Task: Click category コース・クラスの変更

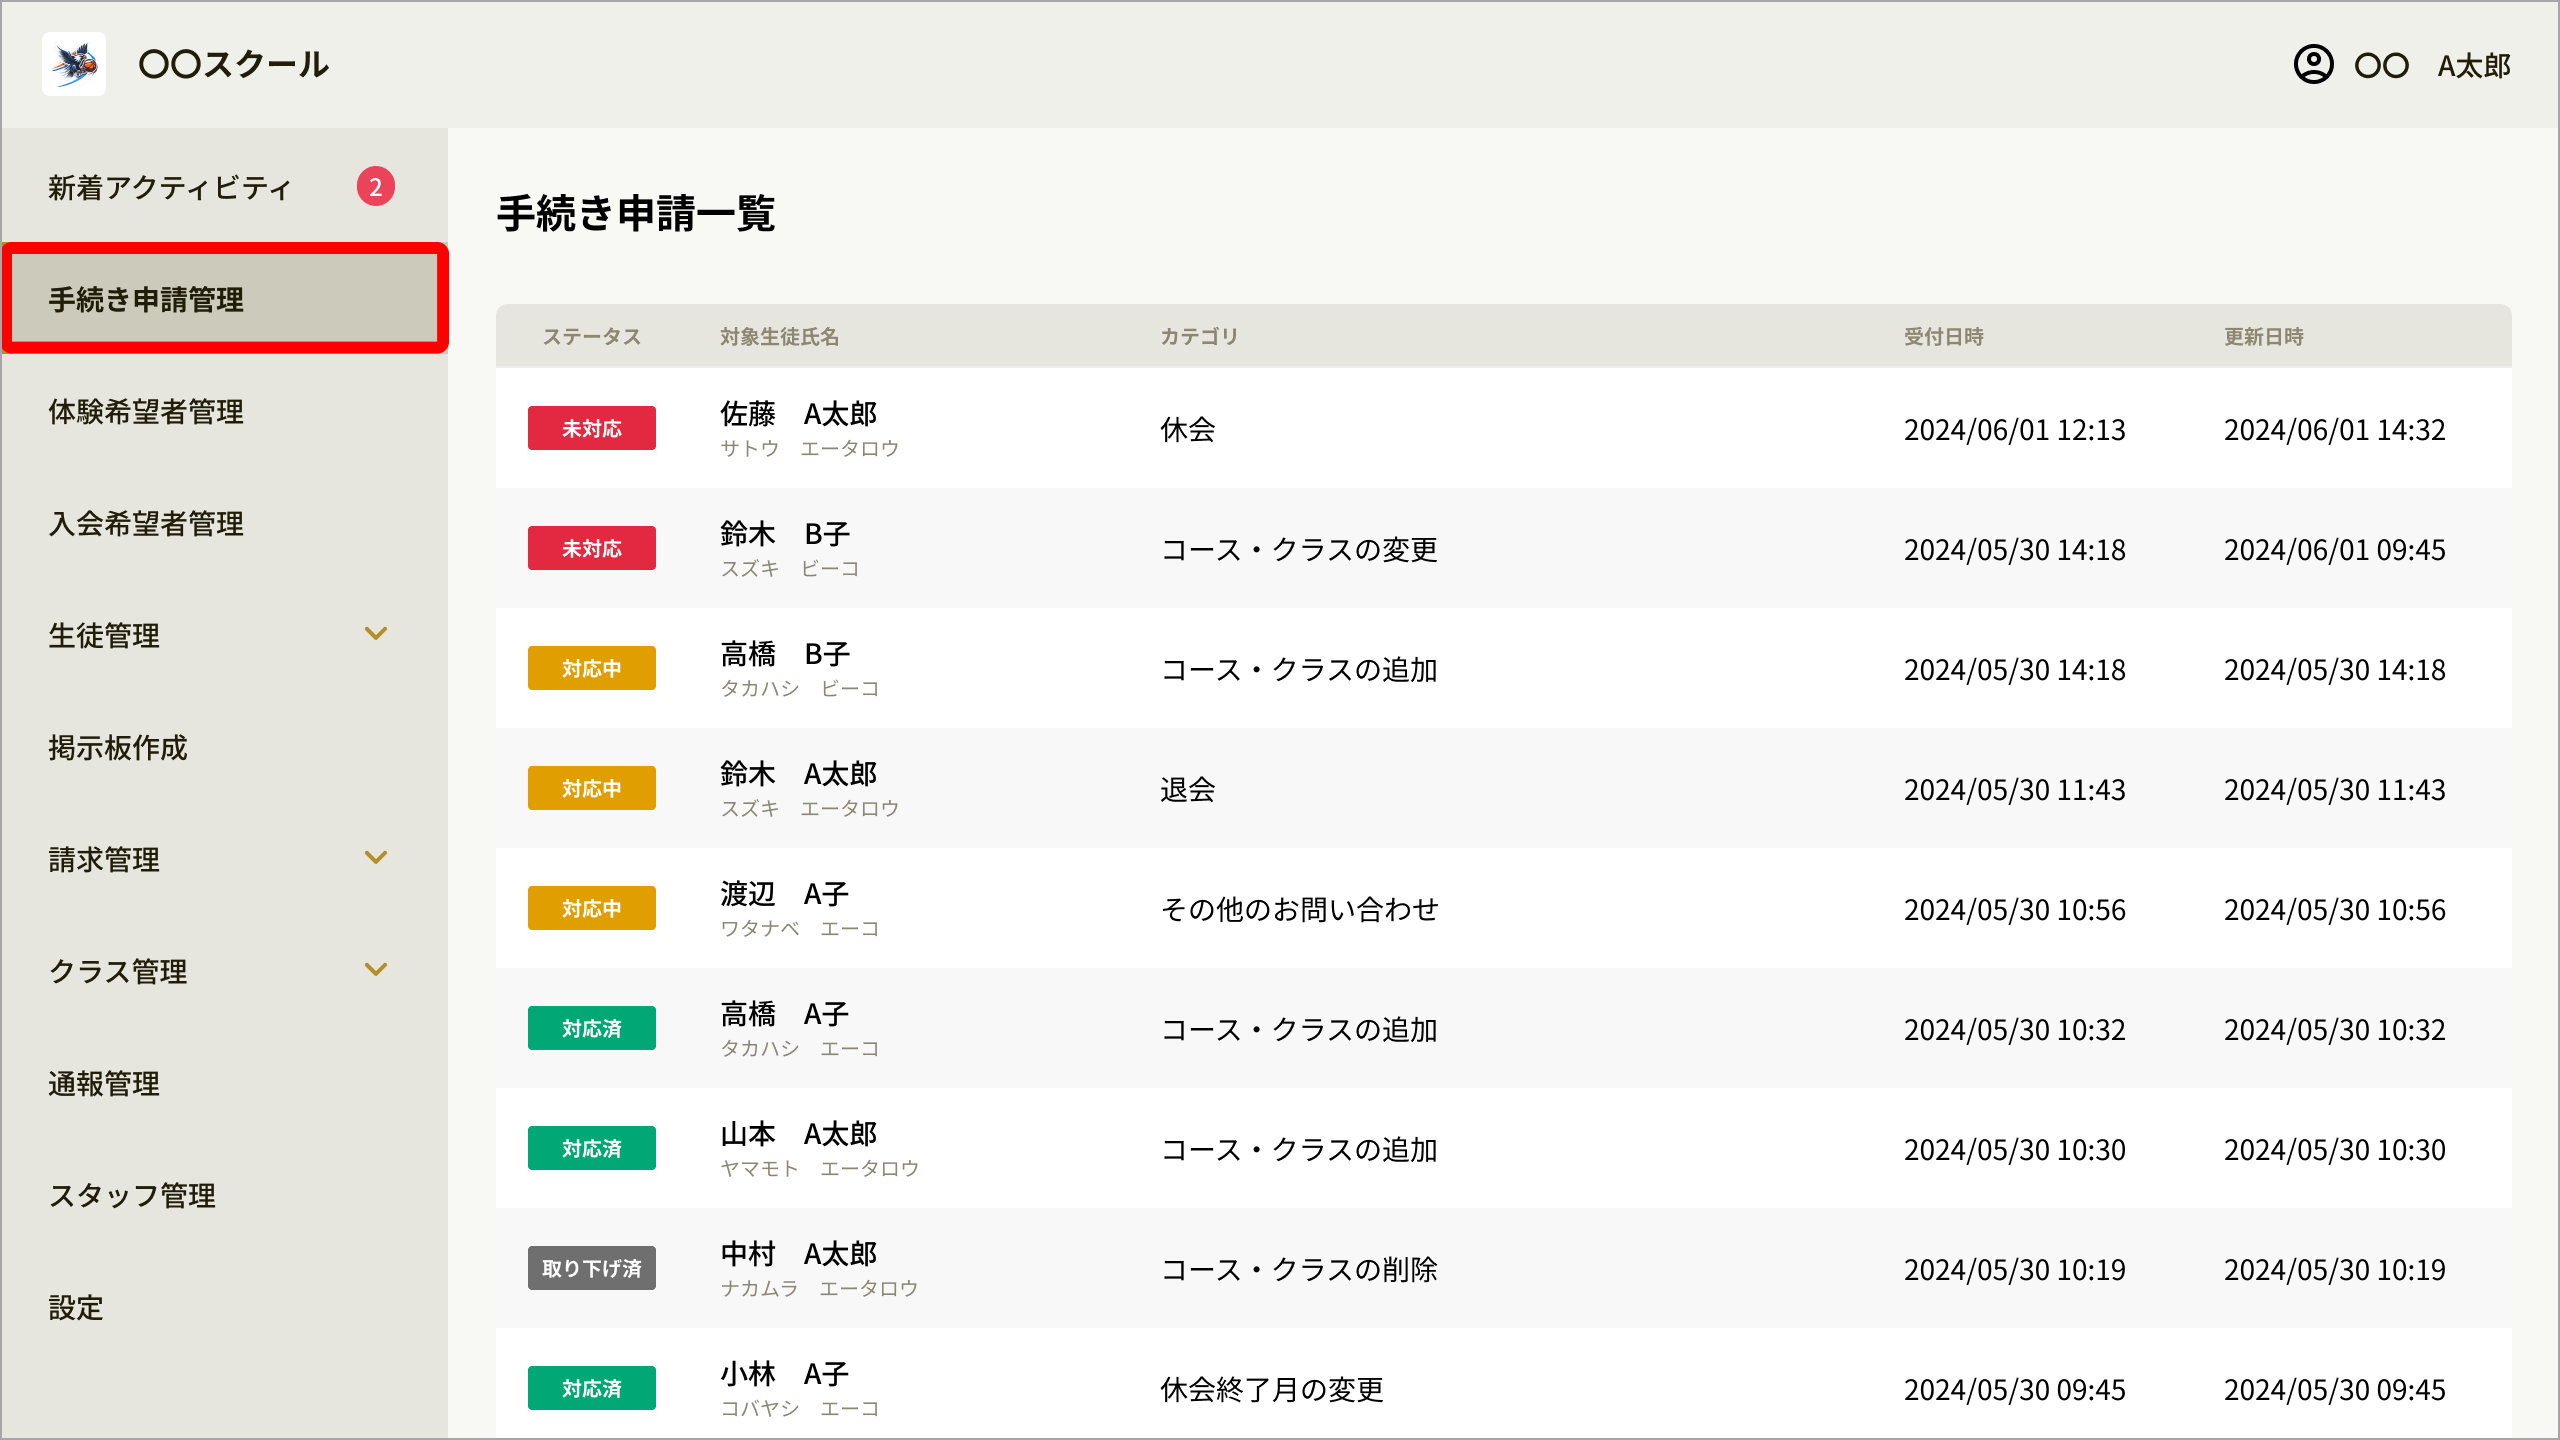Action: (x=1299, y=550)
